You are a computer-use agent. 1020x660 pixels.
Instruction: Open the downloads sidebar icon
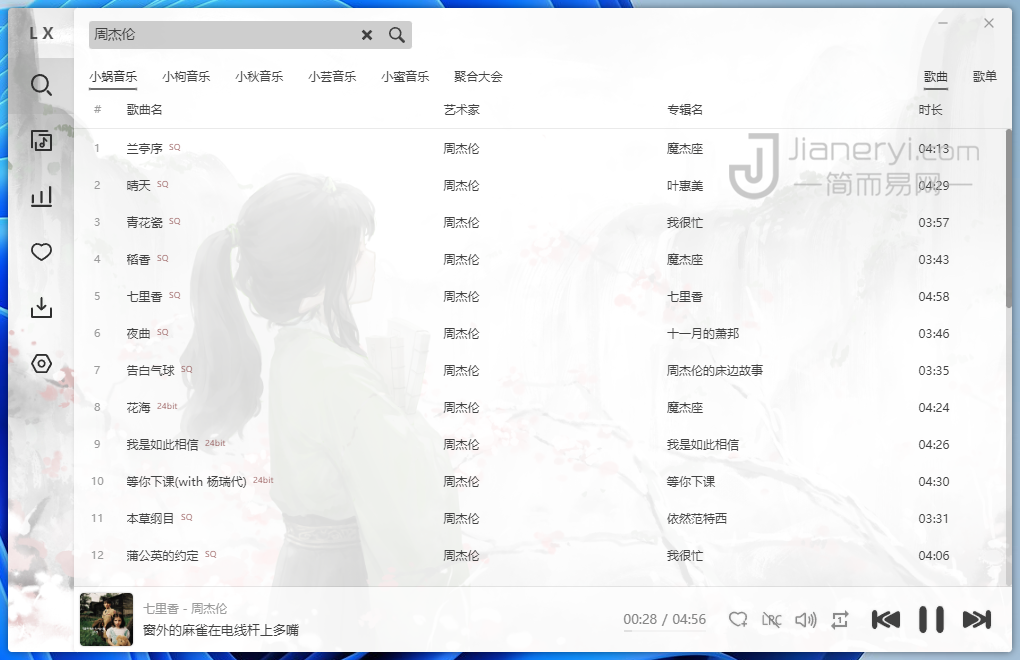(41, 308)
